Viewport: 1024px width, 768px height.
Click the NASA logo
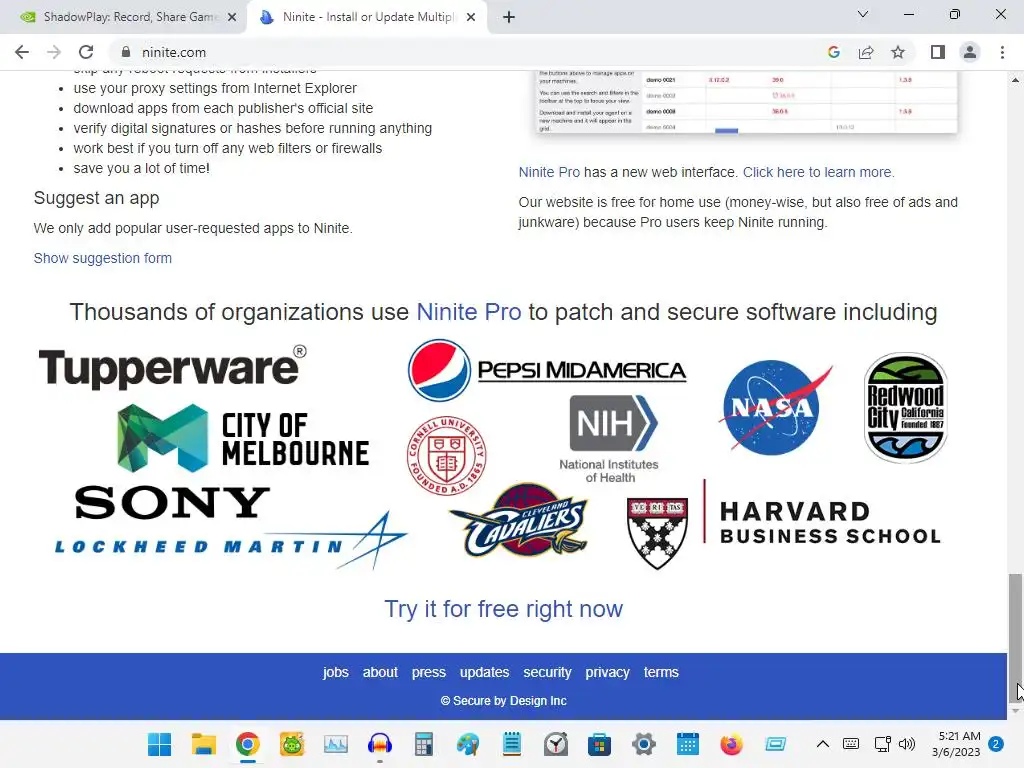tap(775, 408)
